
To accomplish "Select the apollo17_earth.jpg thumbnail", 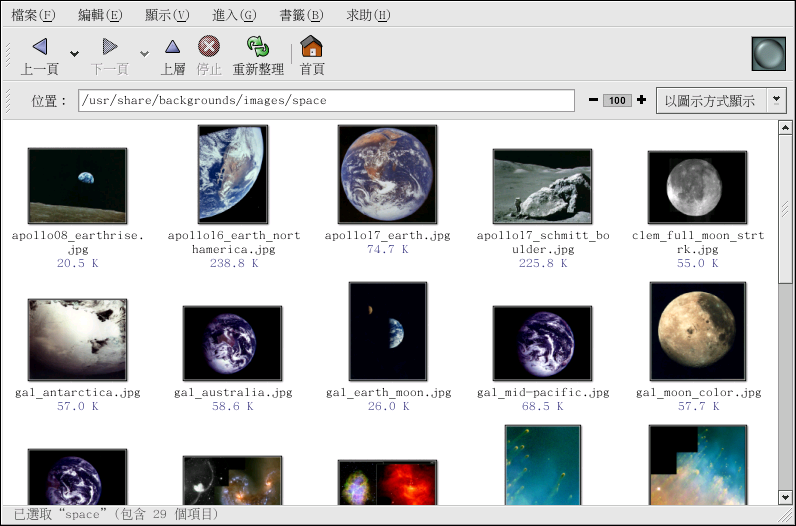I will (387, 174).
